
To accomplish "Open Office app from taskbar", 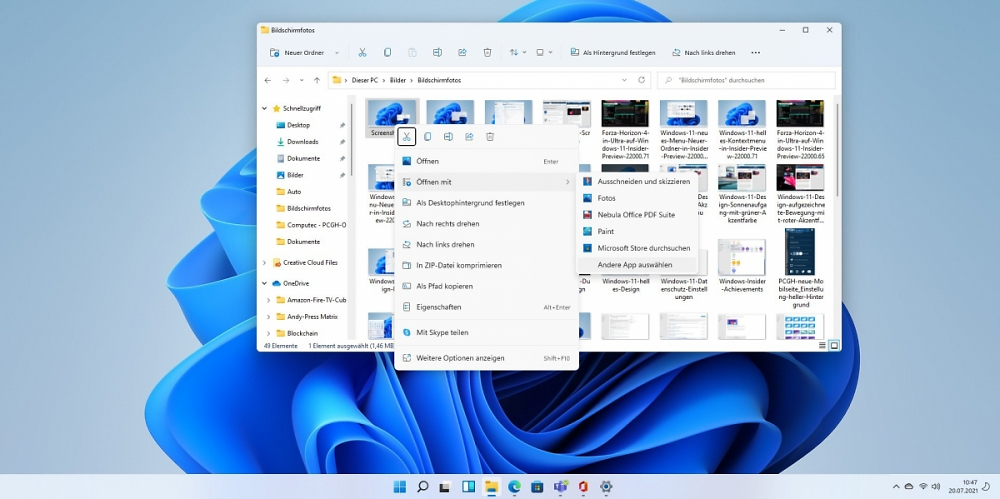I will pos(583,487).
